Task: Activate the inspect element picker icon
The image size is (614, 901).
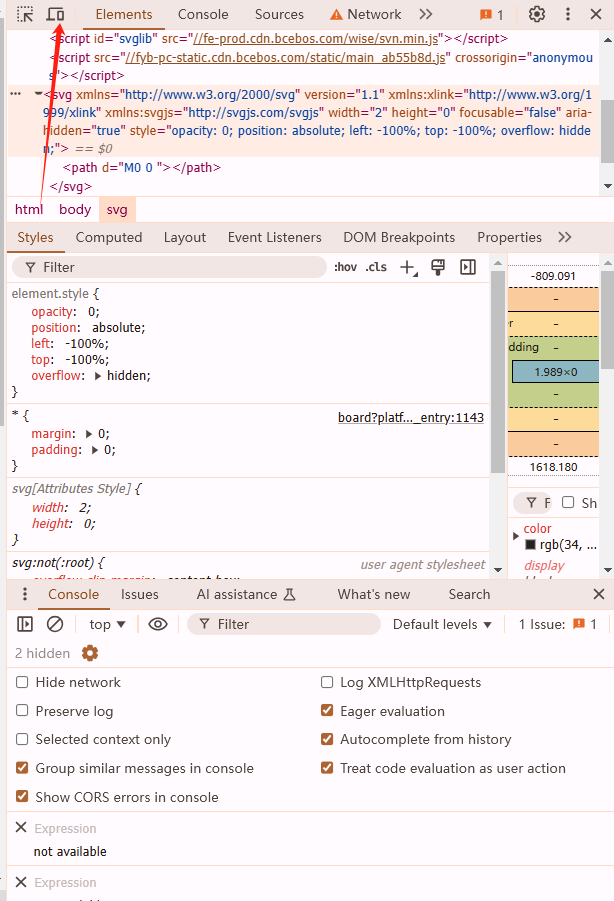Action: [25, 14]
